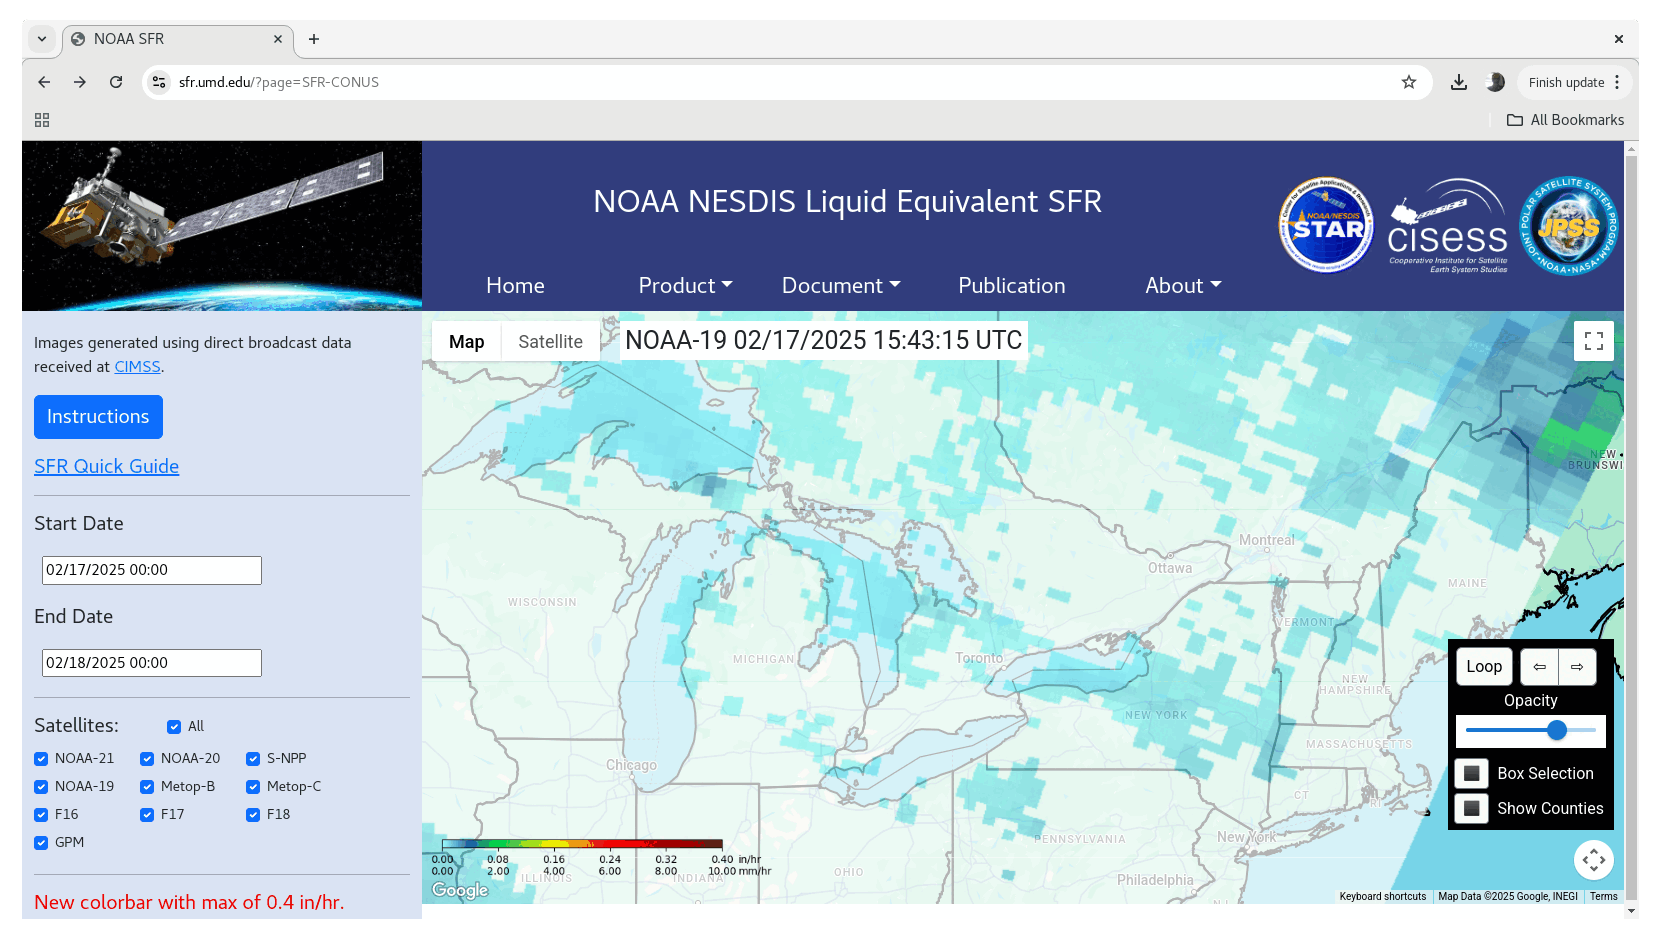Uncheck the GPM satellite
This screenshot has height=944, width=1661.
point(41,843)
